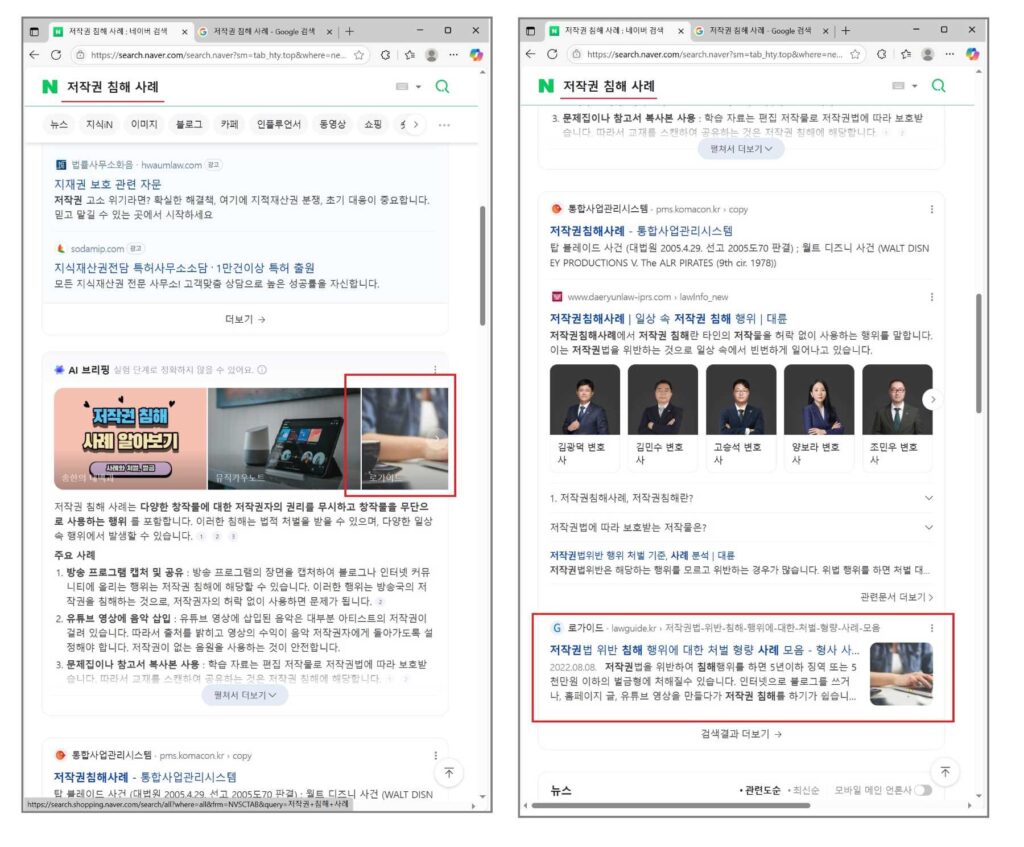Open Settings and more in left window
The height and width of the screenshot is (847, 1024).
coord(453,55)
